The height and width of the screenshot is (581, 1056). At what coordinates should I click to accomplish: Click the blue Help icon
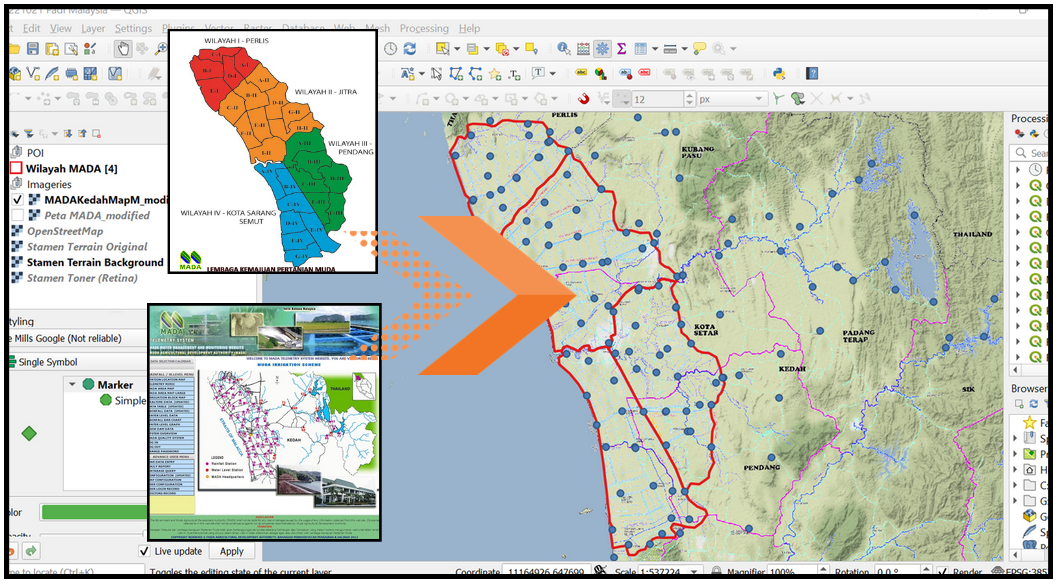click(x=812, y=73)
